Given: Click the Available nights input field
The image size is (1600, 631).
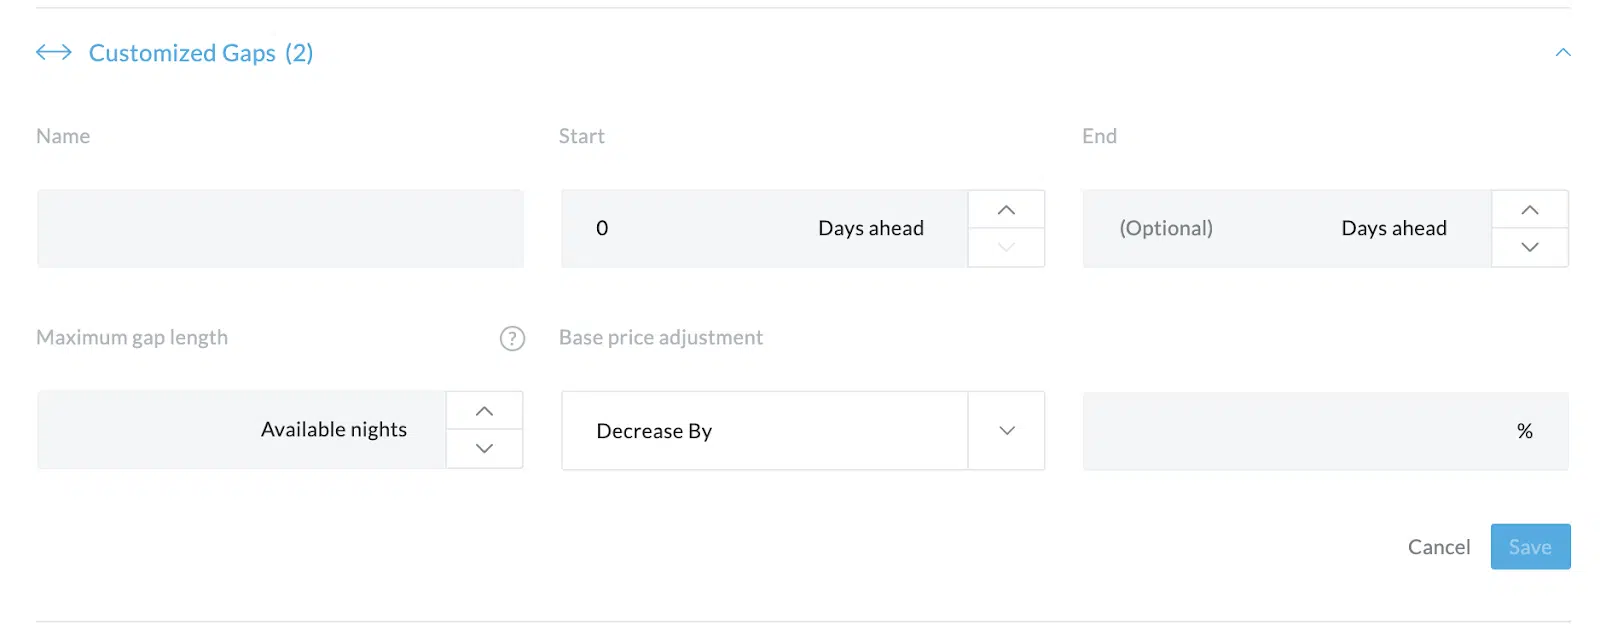Looking at the screenshot, I should point(241,430).
